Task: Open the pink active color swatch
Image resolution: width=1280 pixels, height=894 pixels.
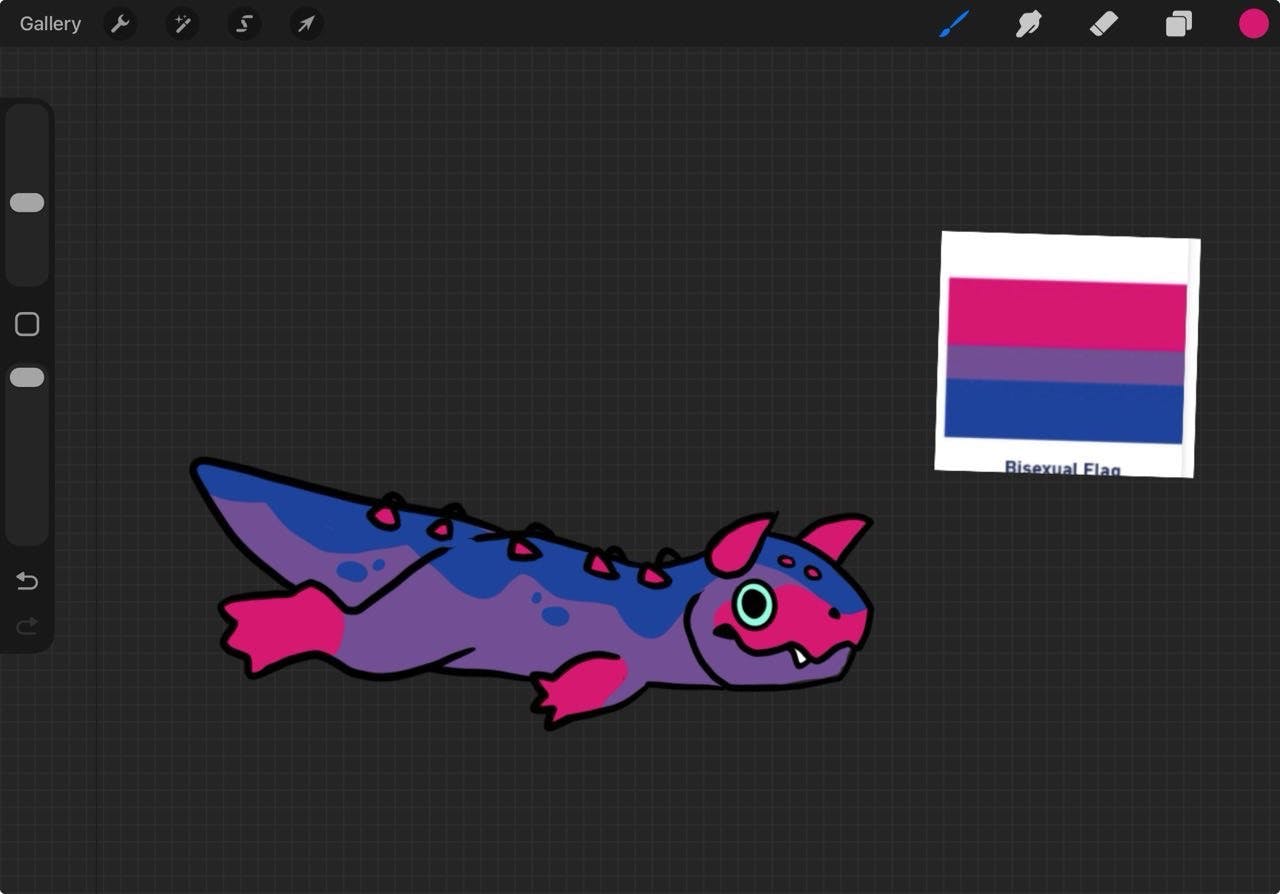Action: (x=1253, y=24)
